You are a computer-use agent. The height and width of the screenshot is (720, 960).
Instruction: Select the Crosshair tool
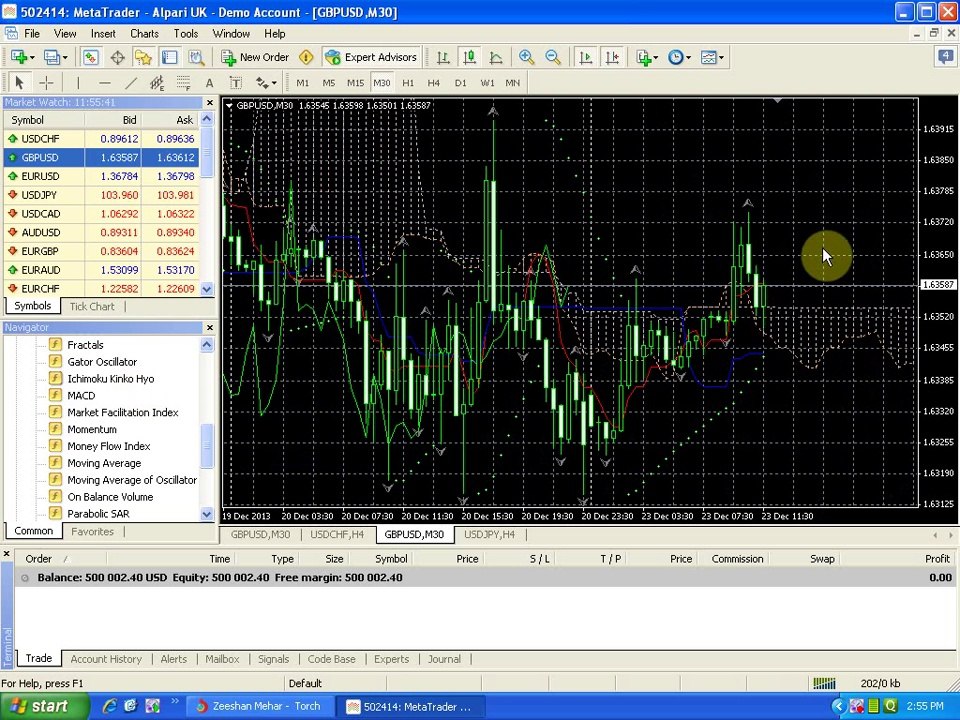46,82
